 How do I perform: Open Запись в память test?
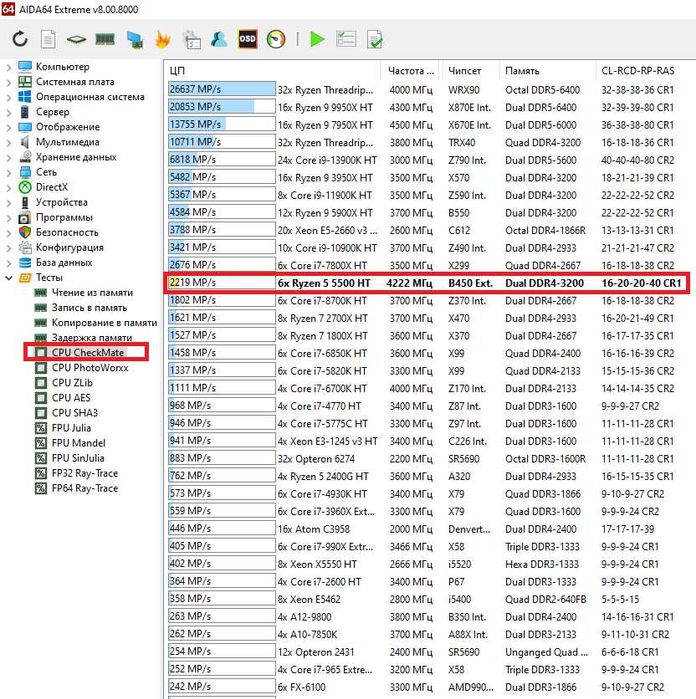89,308
